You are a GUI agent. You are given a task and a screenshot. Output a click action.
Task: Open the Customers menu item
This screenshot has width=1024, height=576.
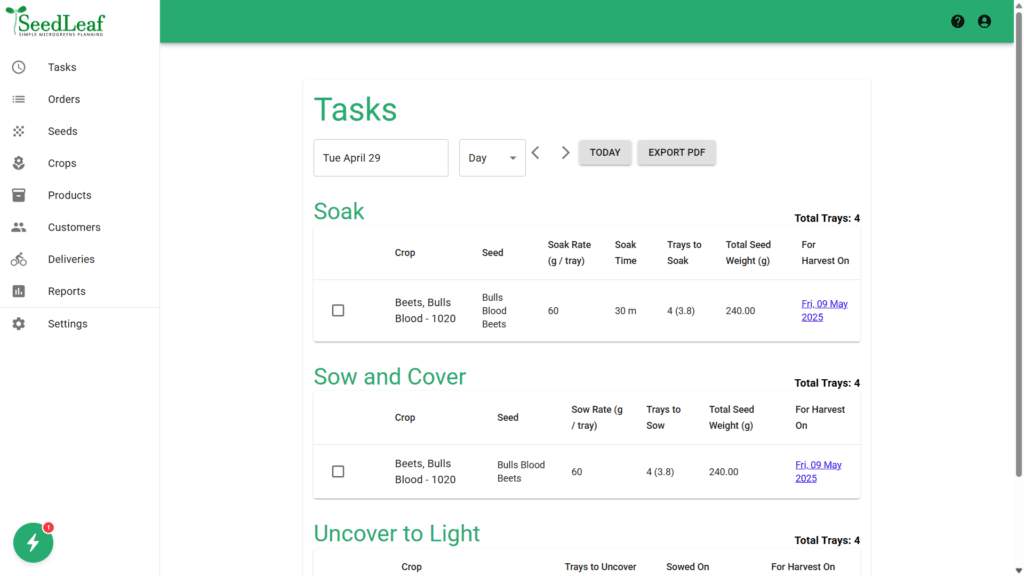74,227
